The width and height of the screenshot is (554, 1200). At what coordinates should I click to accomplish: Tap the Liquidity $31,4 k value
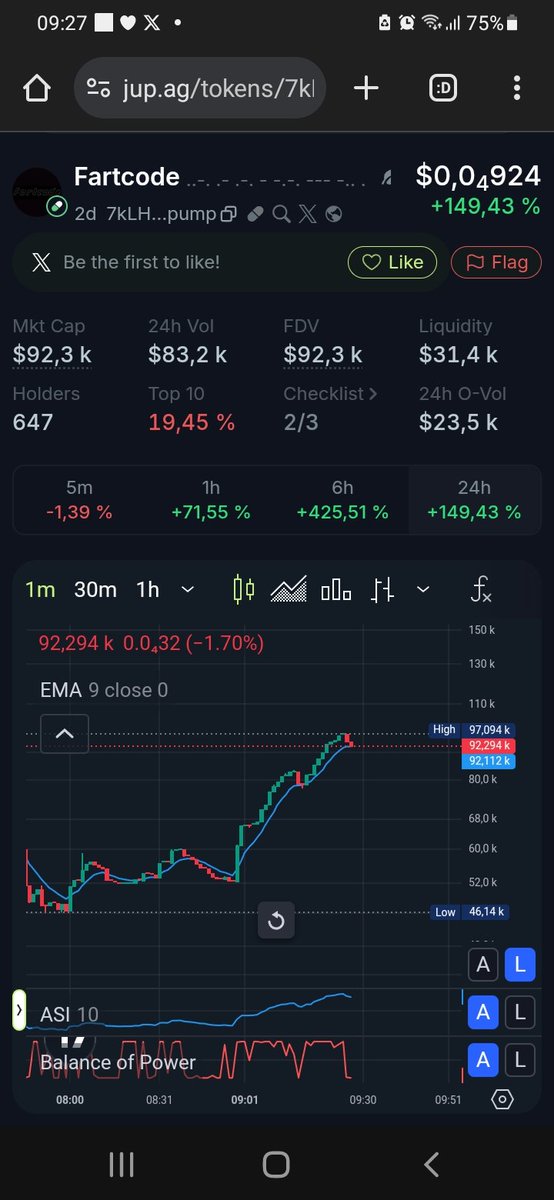click(x=458, y=354)
